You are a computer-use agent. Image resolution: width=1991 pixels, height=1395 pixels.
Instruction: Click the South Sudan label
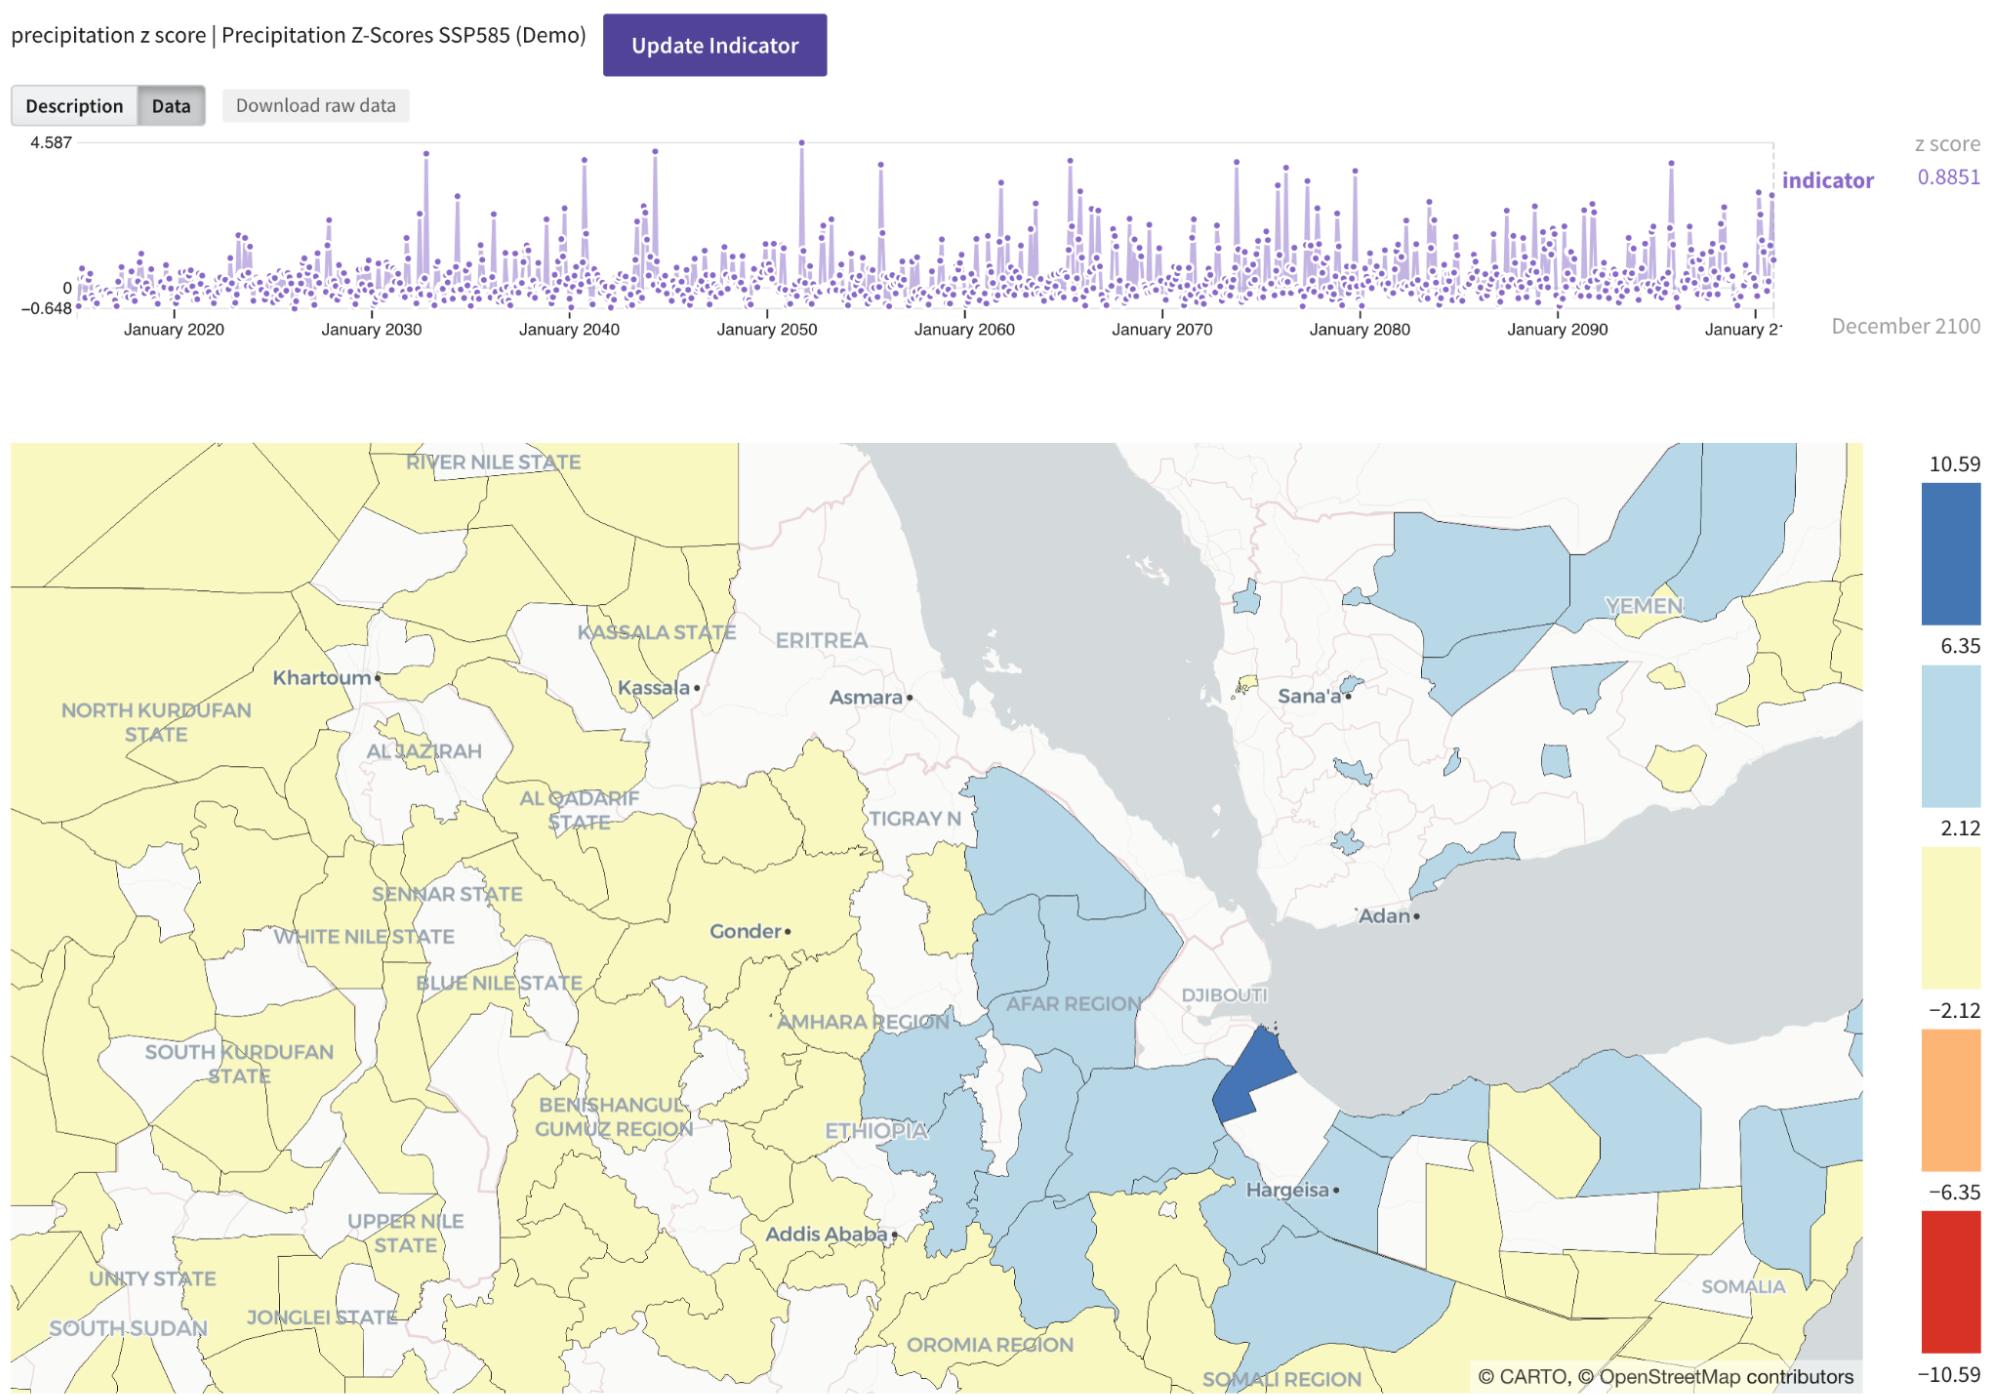(128, 1328)
